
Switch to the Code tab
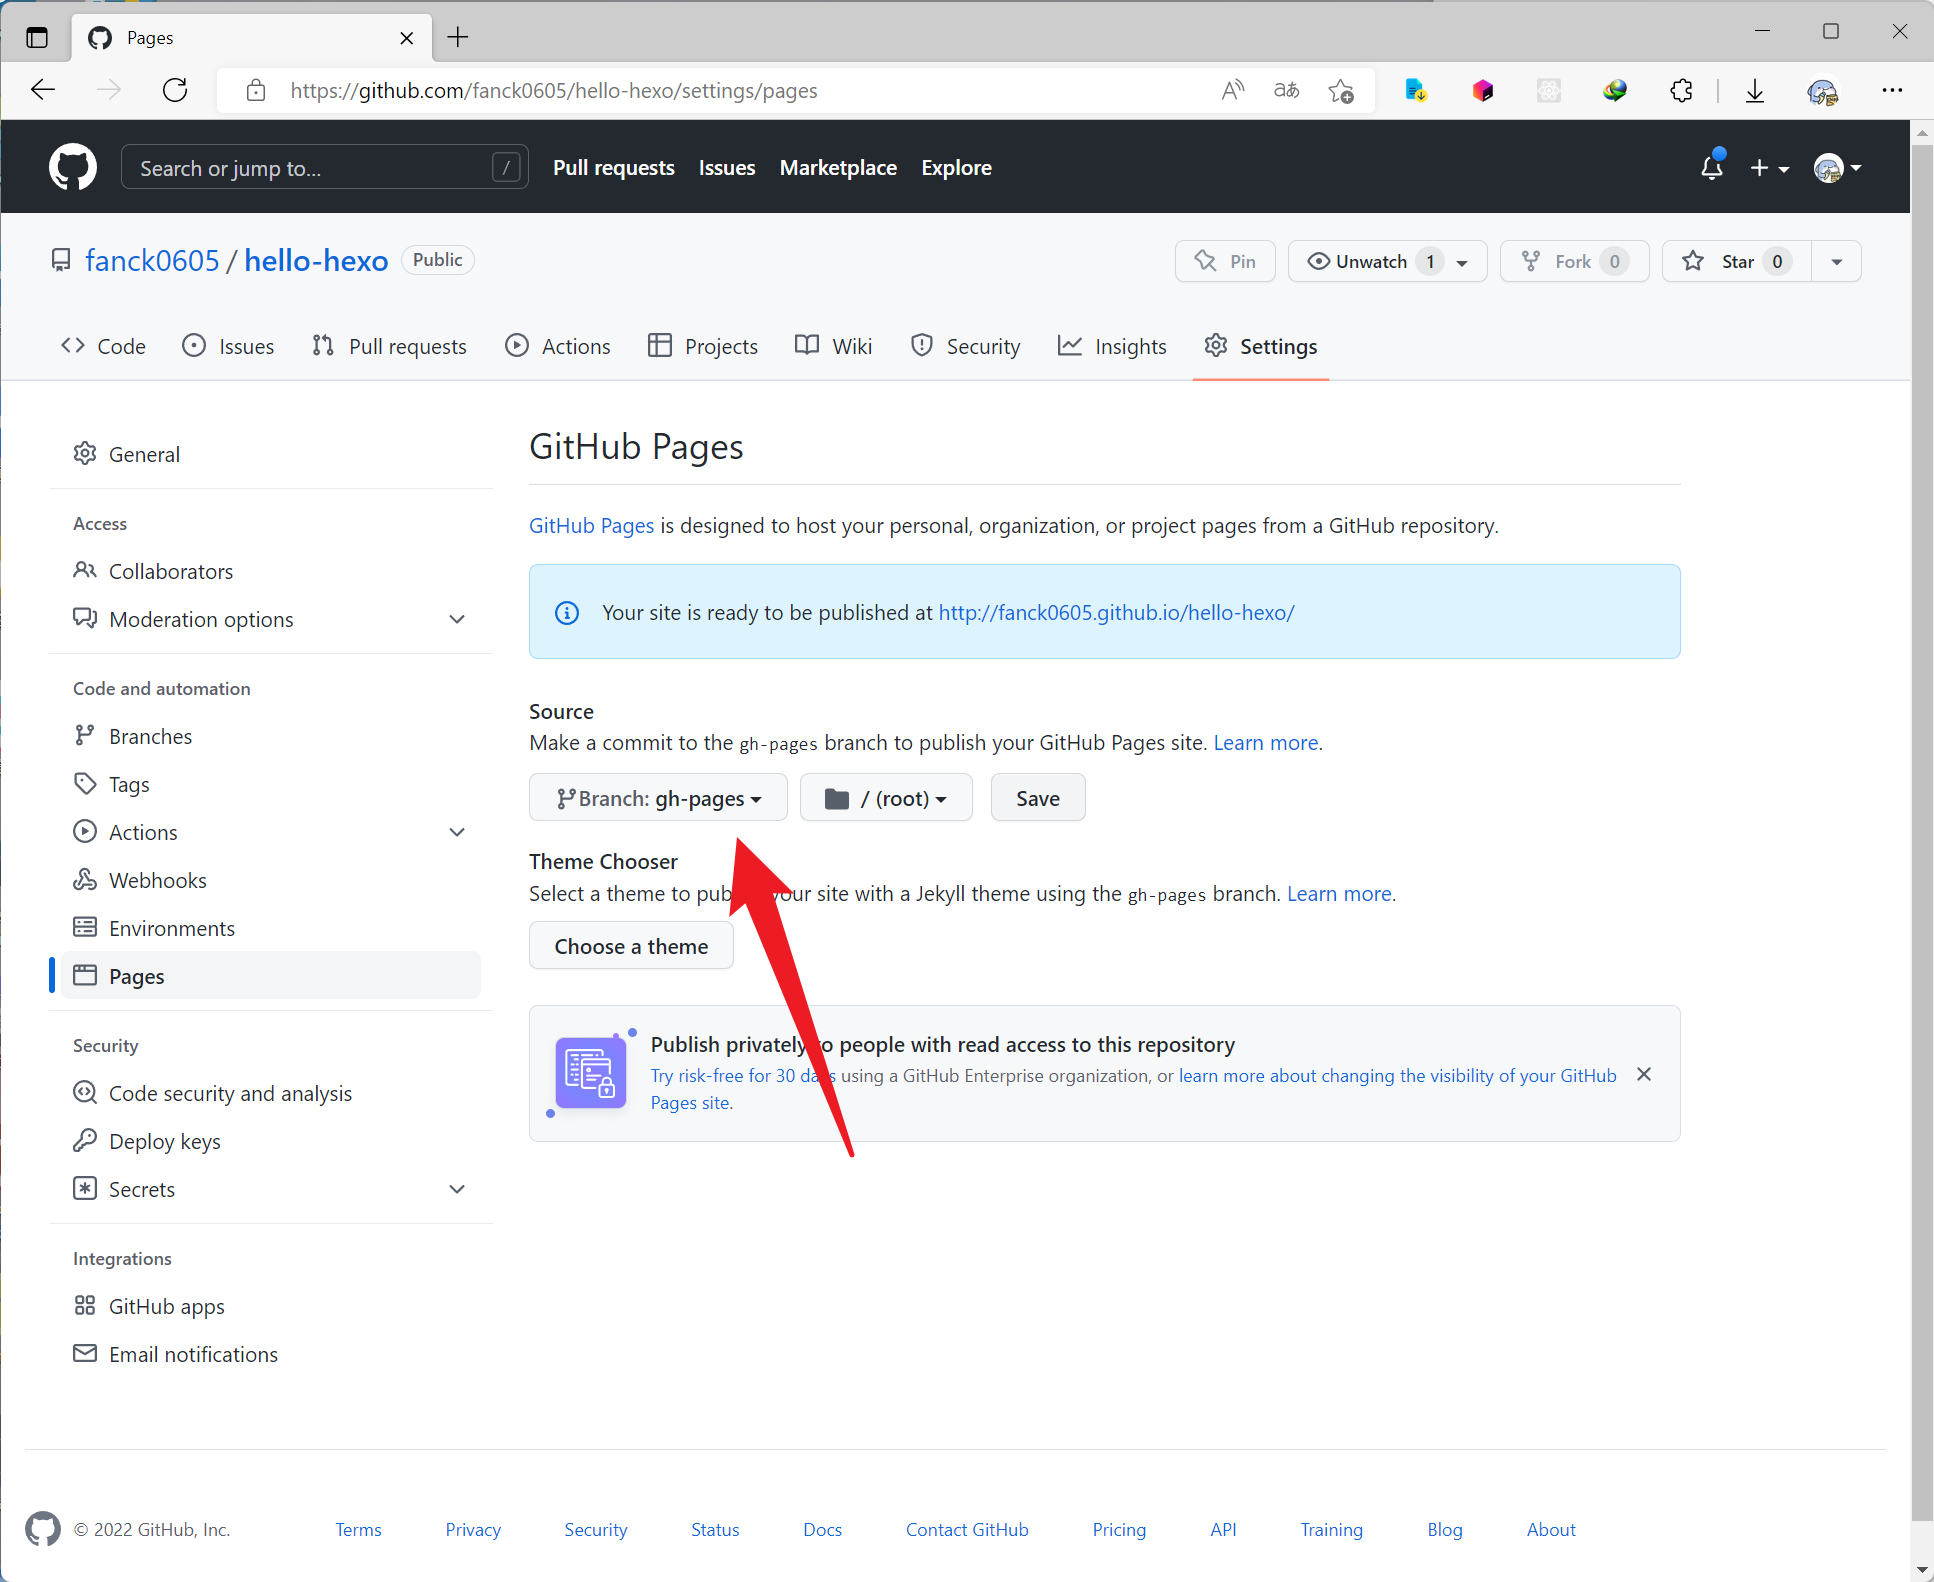click(103, 346)
